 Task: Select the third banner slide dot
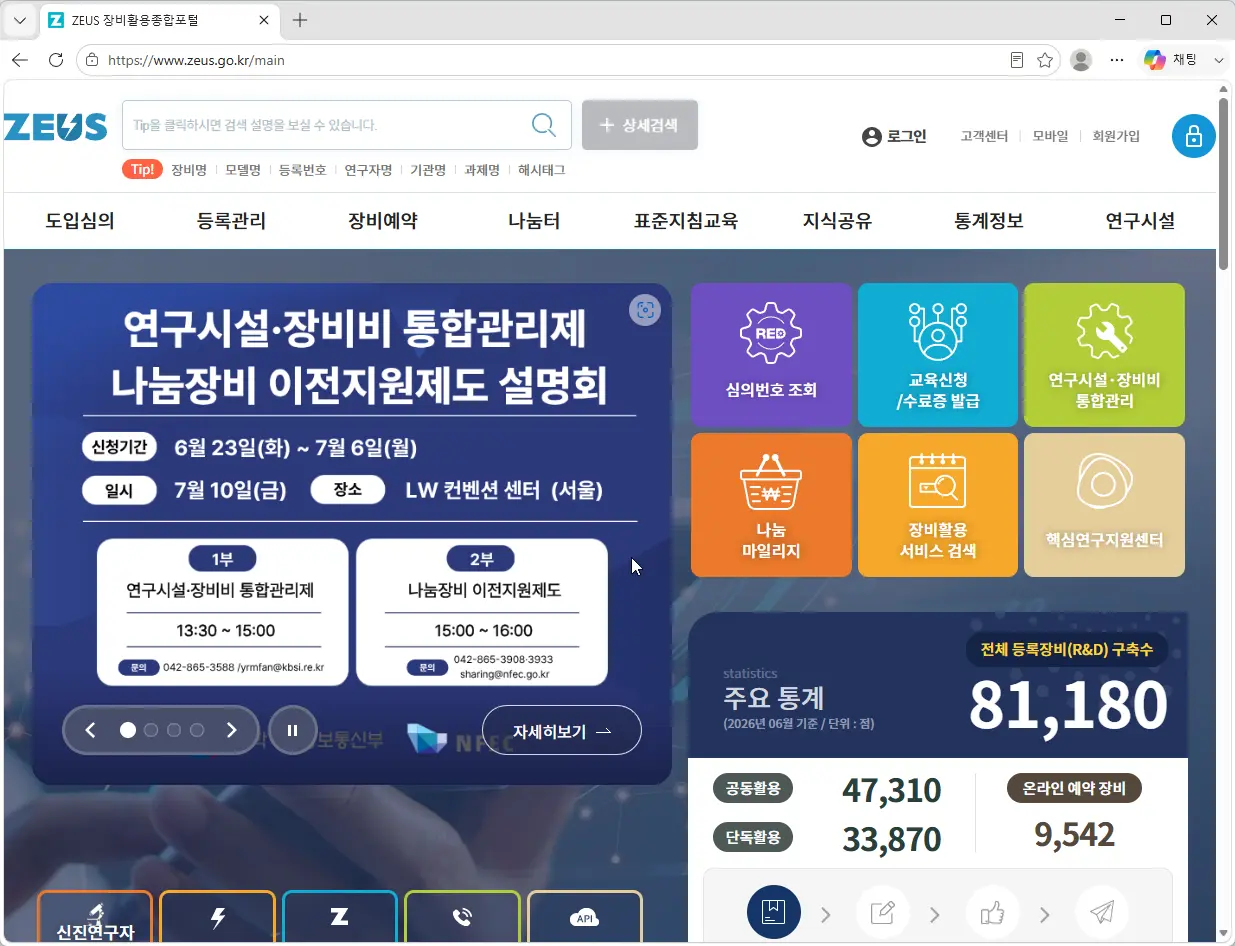click(x=174, y=730)
